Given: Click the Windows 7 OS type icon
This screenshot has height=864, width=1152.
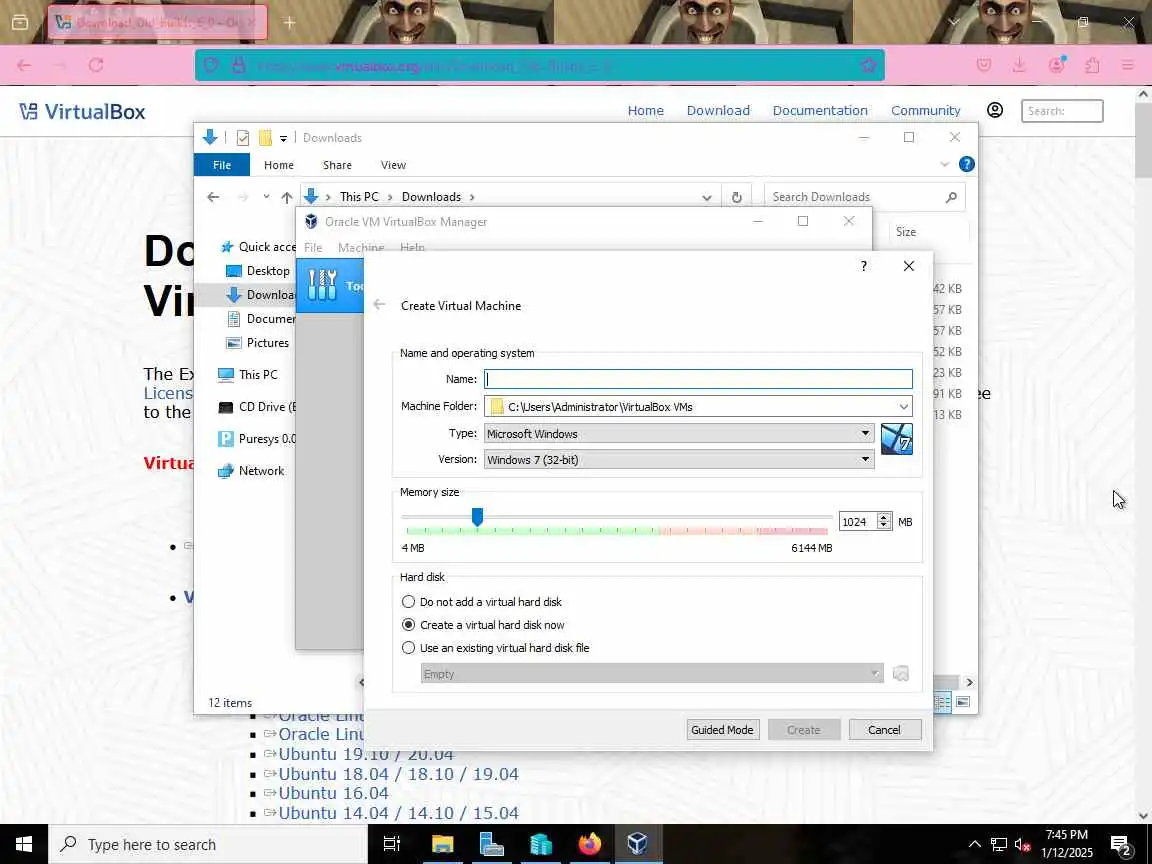Looking at the screenshot, I should coord(896,439).
